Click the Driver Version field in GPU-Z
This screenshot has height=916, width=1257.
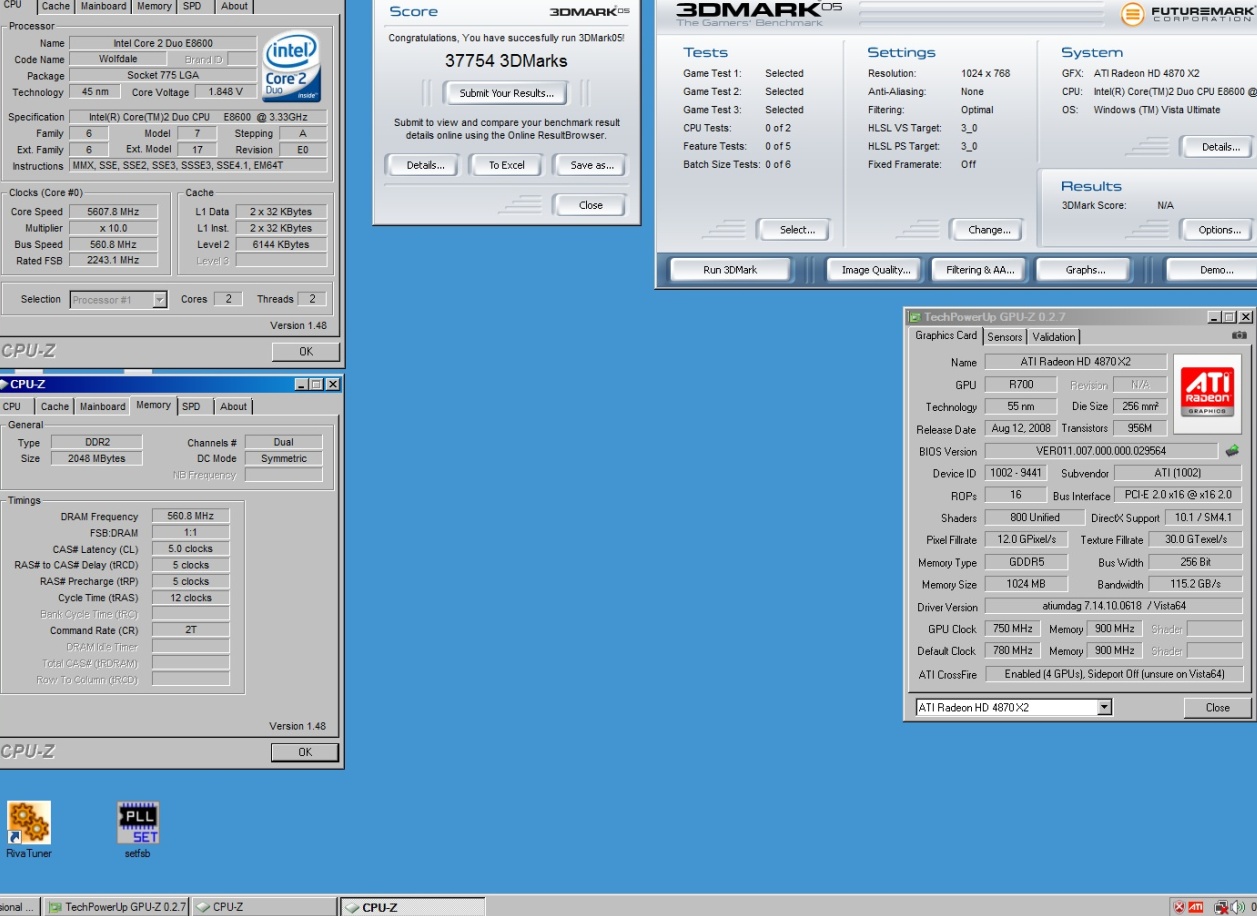[1113, 606]
